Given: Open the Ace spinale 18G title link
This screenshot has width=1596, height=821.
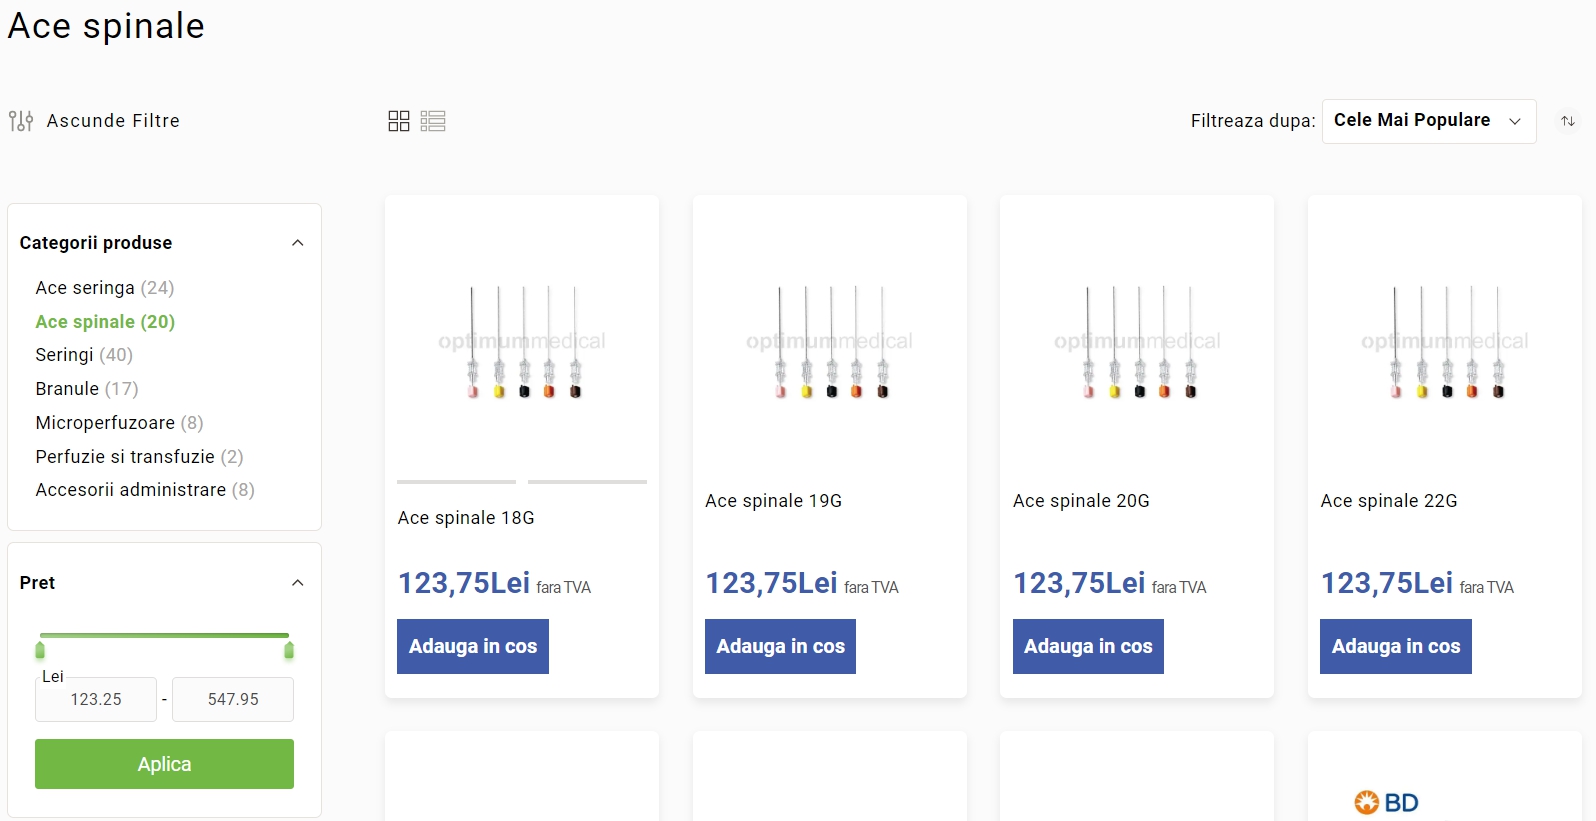Looking at the screenshot, I should [x=466, y=518].
